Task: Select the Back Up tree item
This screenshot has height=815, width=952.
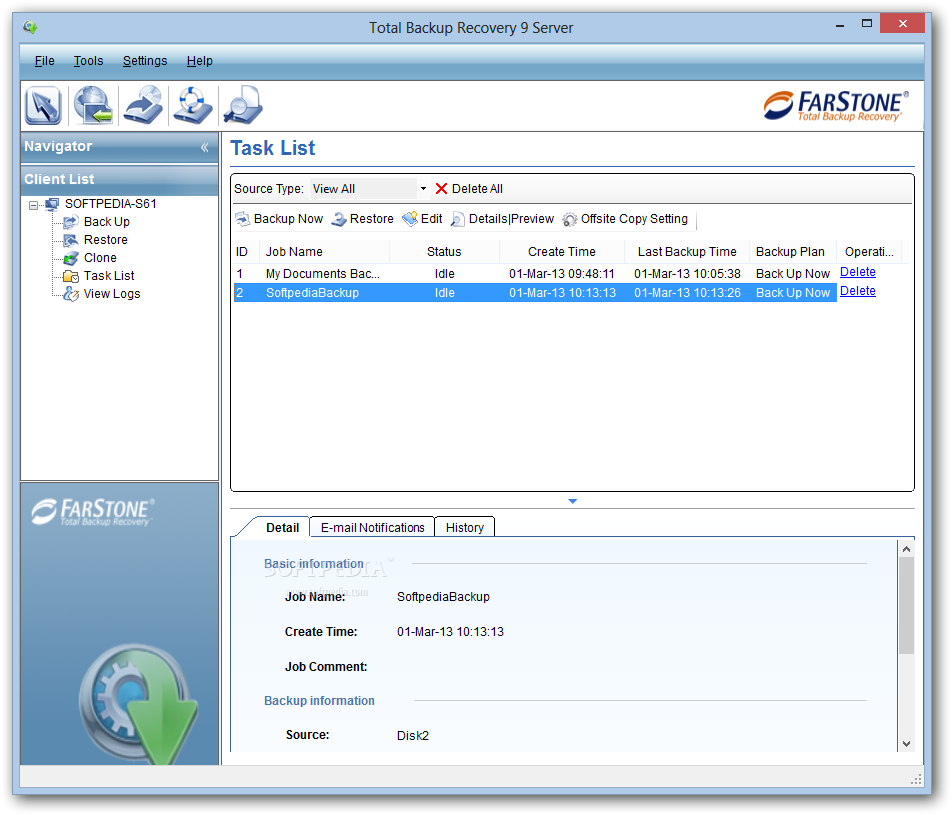Action: coord(107,222)
